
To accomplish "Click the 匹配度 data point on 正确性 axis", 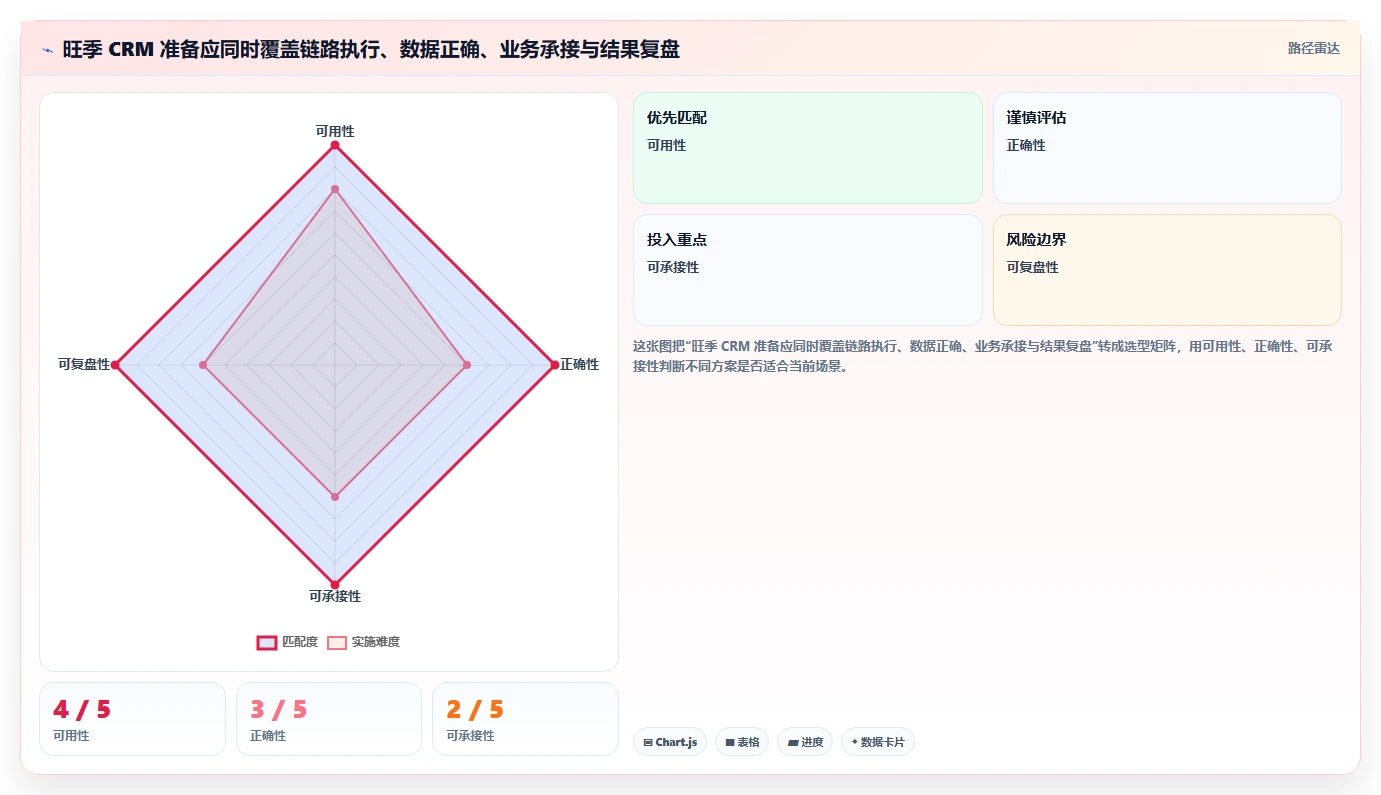I will [555, 365].
